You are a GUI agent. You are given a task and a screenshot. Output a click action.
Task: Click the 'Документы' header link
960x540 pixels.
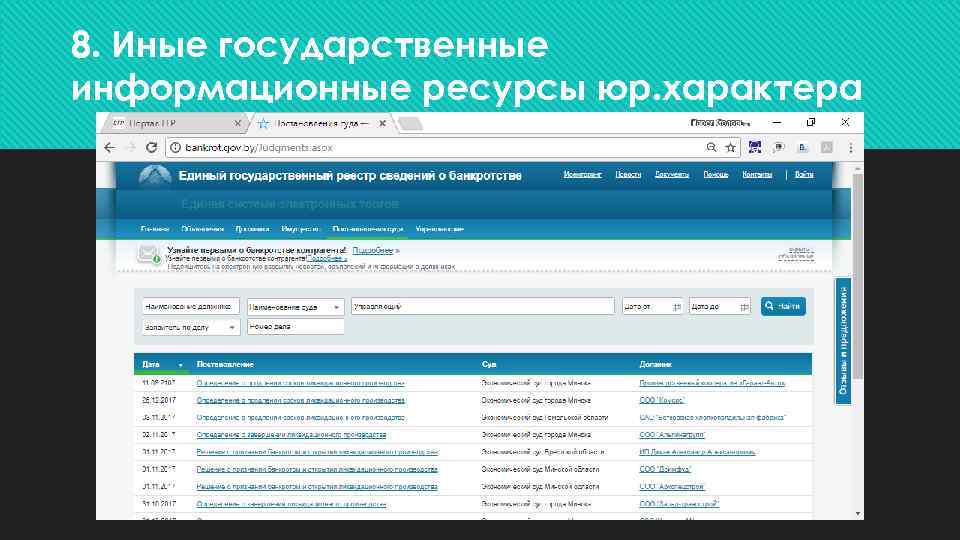tap(672, 174)
